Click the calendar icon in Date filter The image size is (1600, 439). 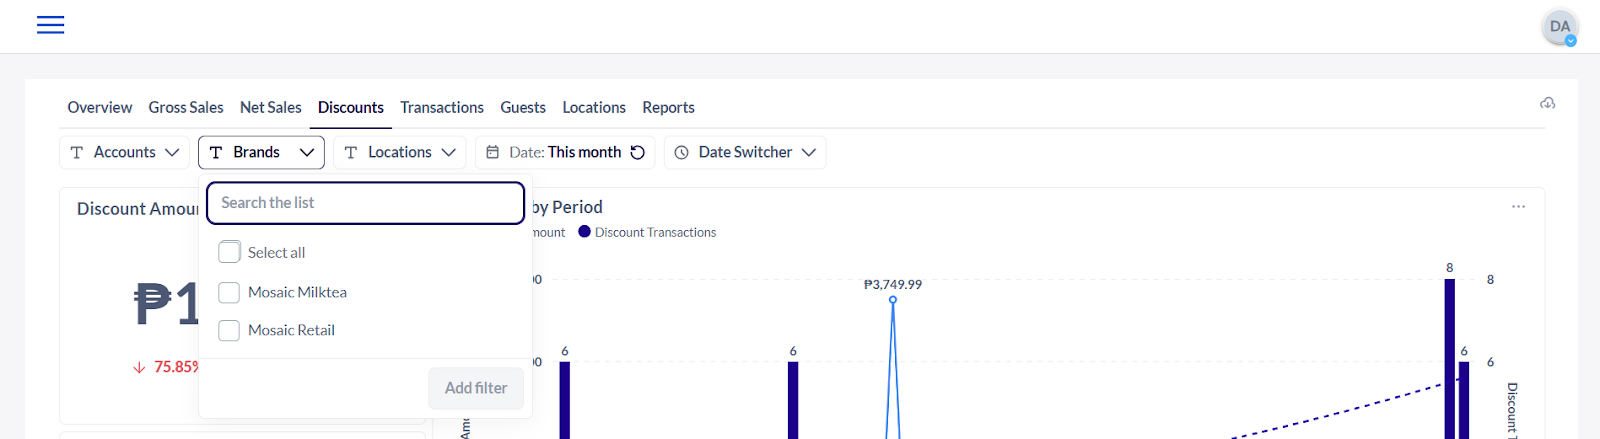click(493, 152)
